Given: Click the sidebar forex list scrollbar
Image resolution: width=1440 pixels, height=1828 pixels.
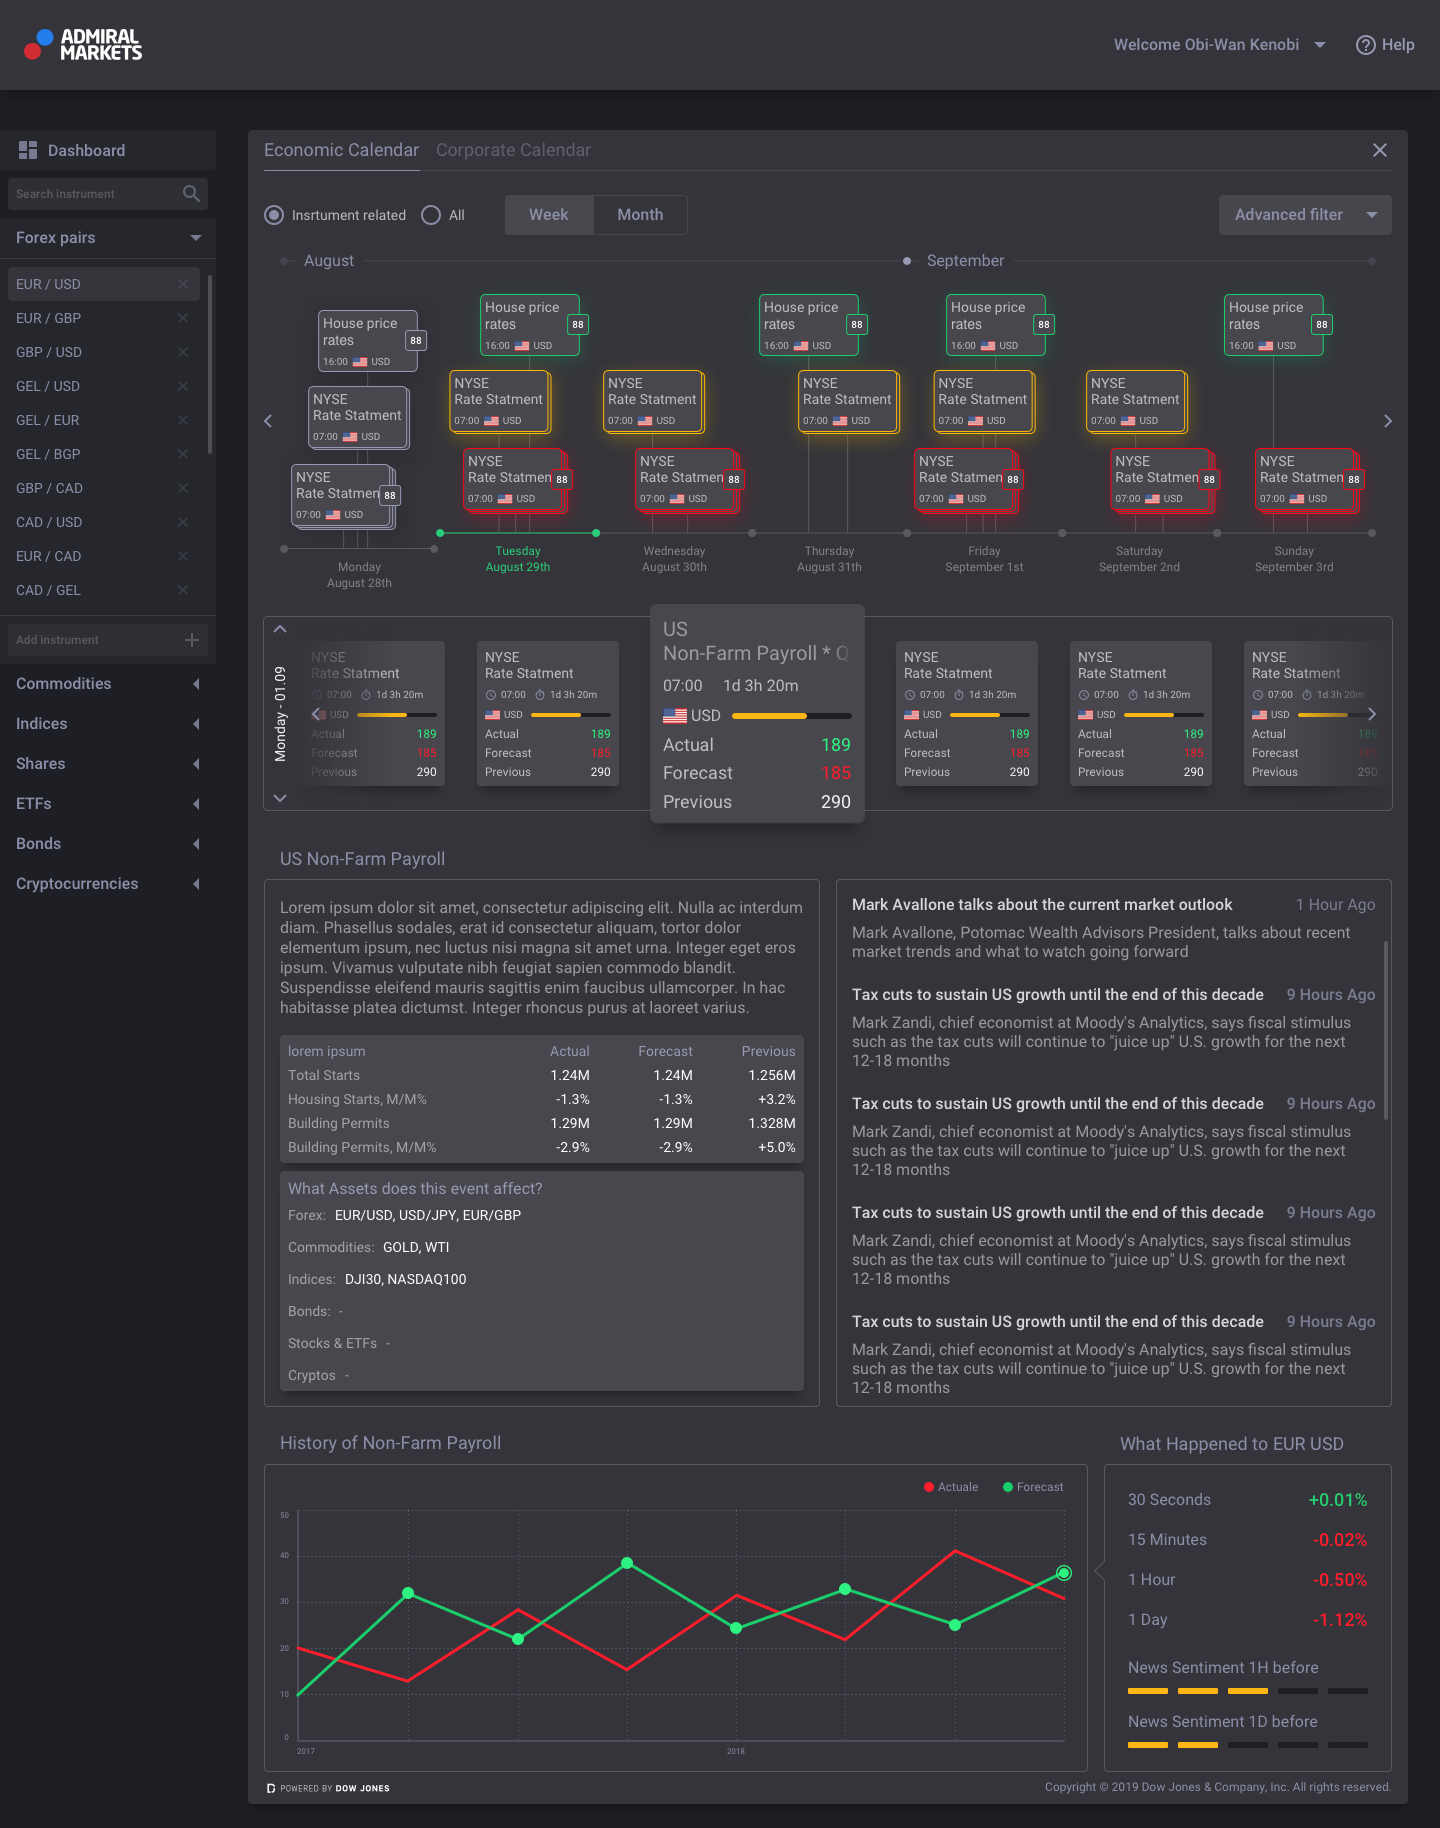Looking at the screenshot, I should click(x=209, y=365).
